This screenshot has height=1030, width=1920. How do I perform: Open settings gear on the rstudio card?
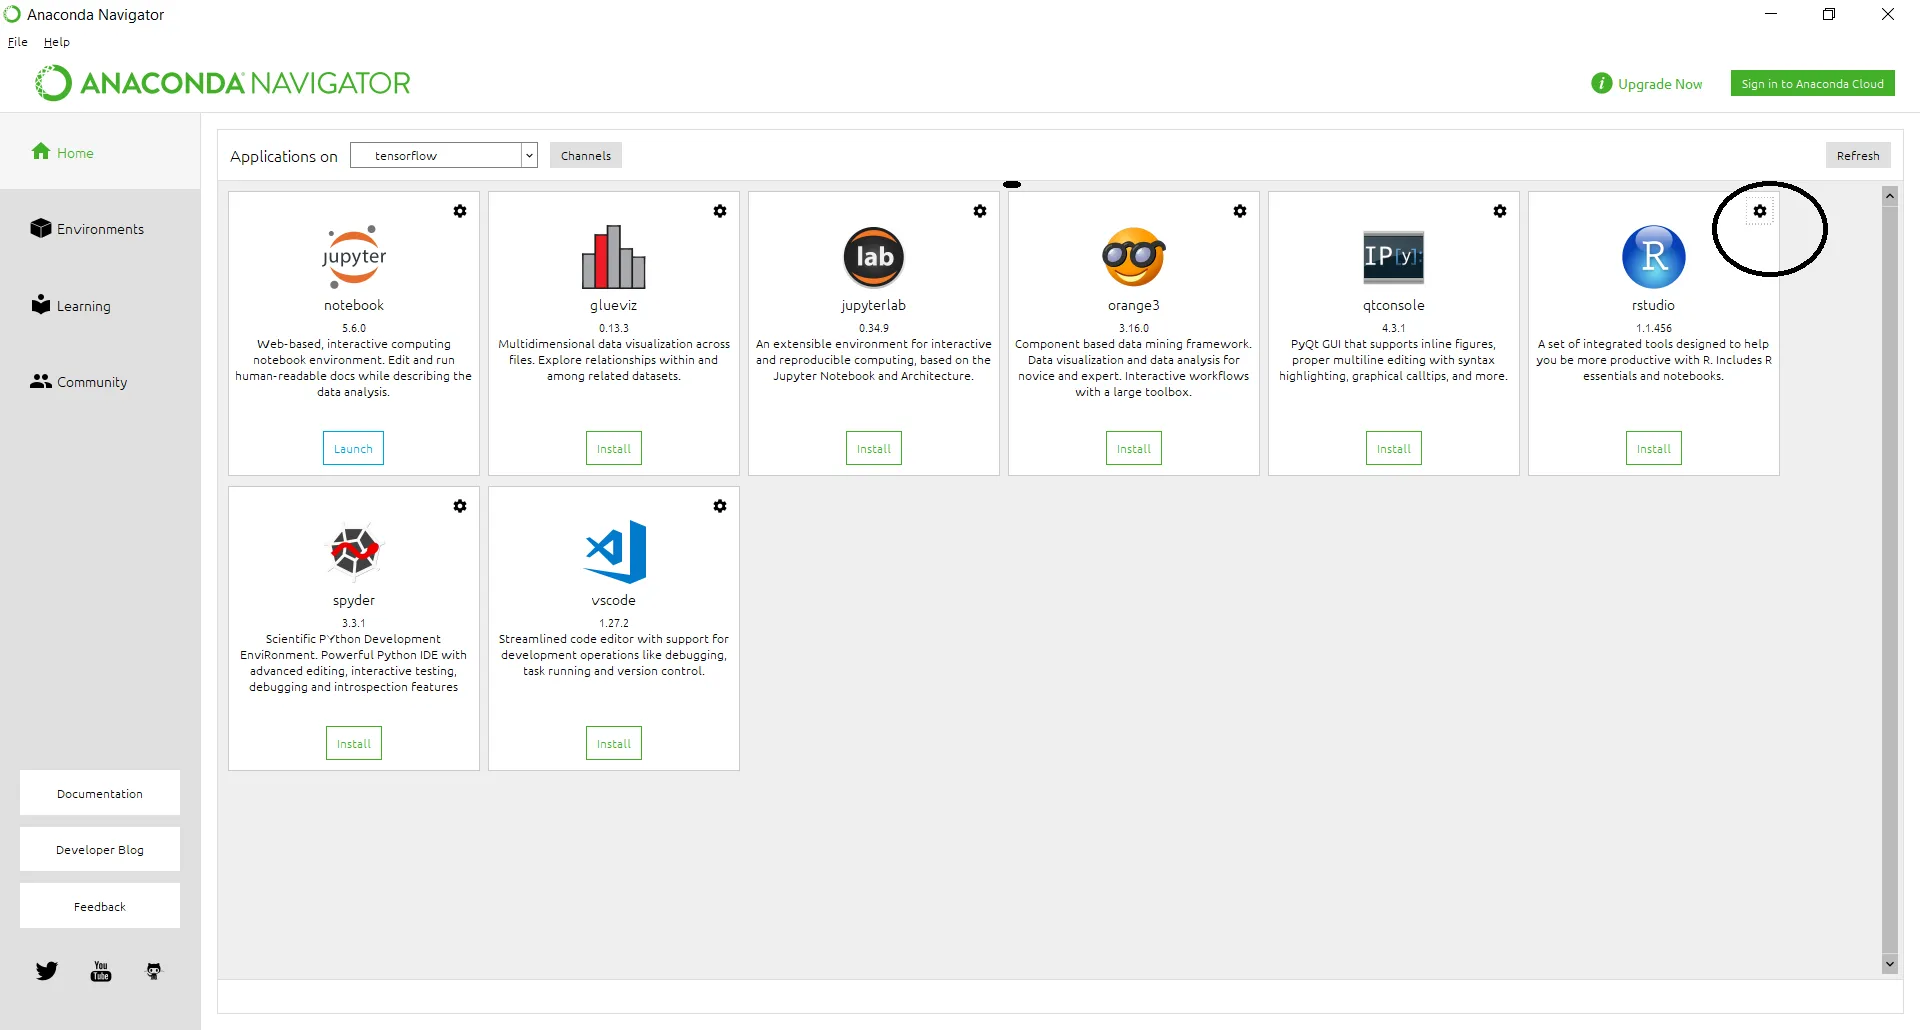[x=1760, y=211]
